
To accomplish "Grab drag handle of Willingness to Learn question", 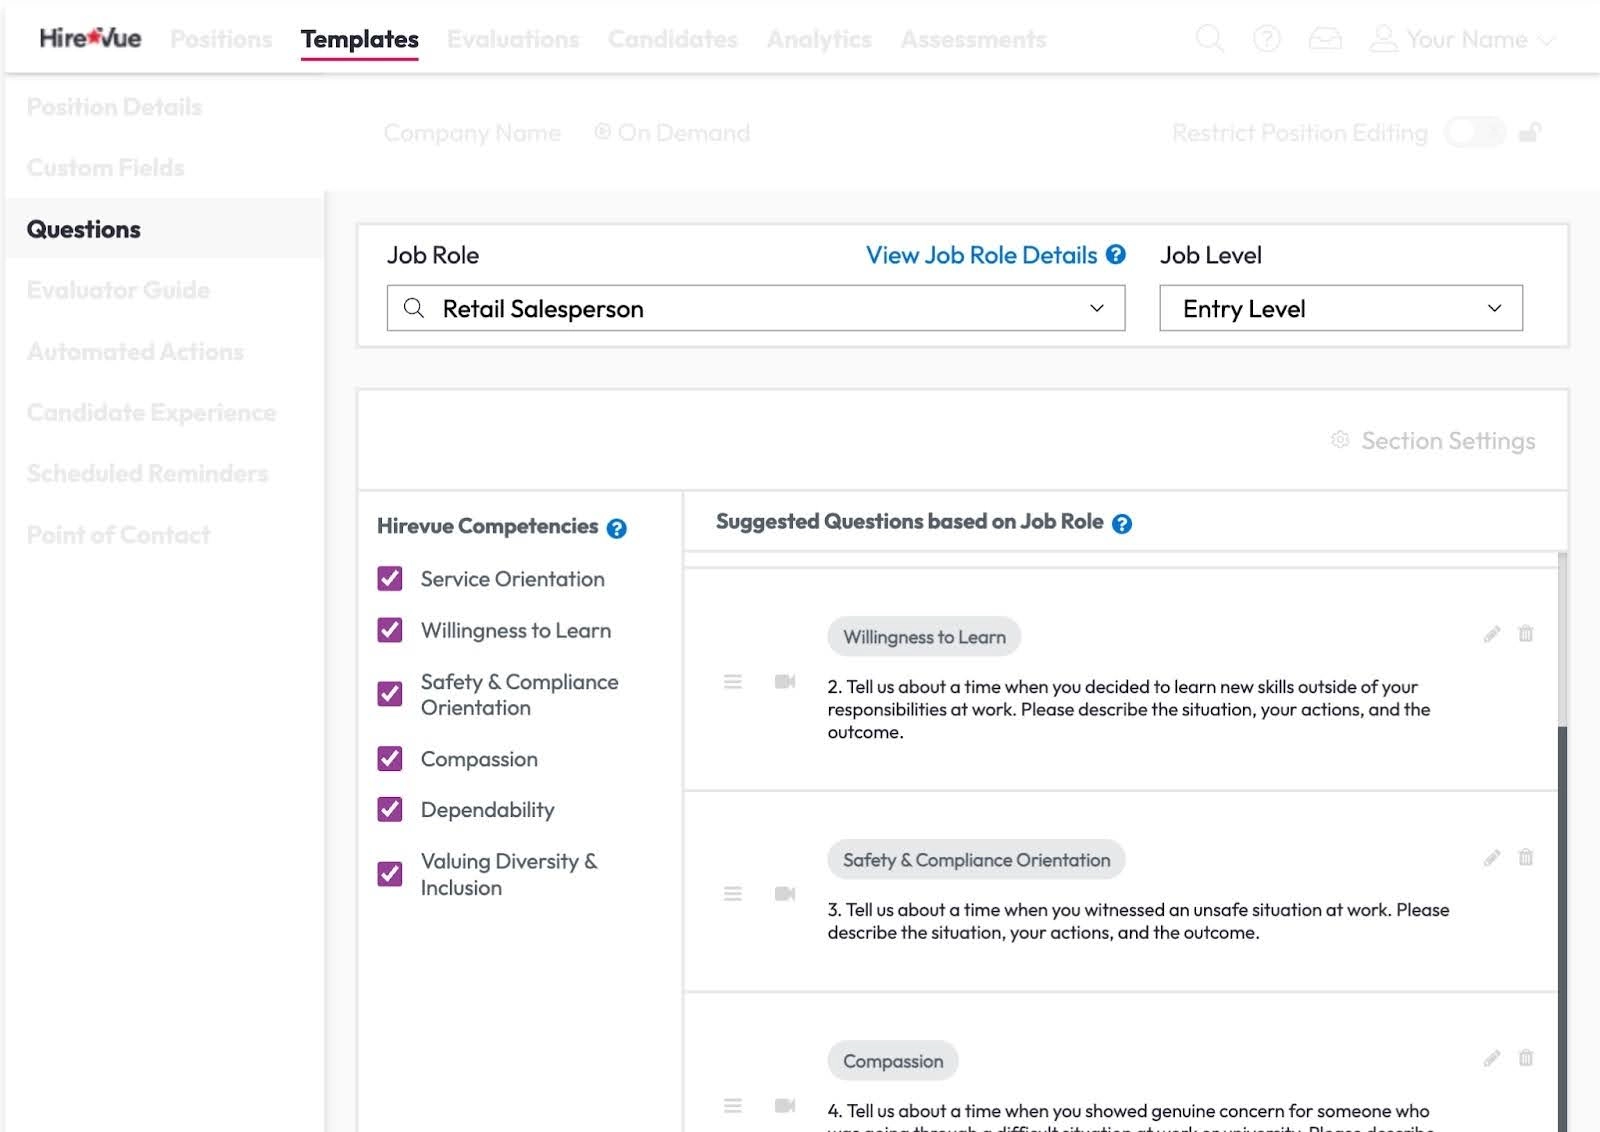I will pos(733,682).
